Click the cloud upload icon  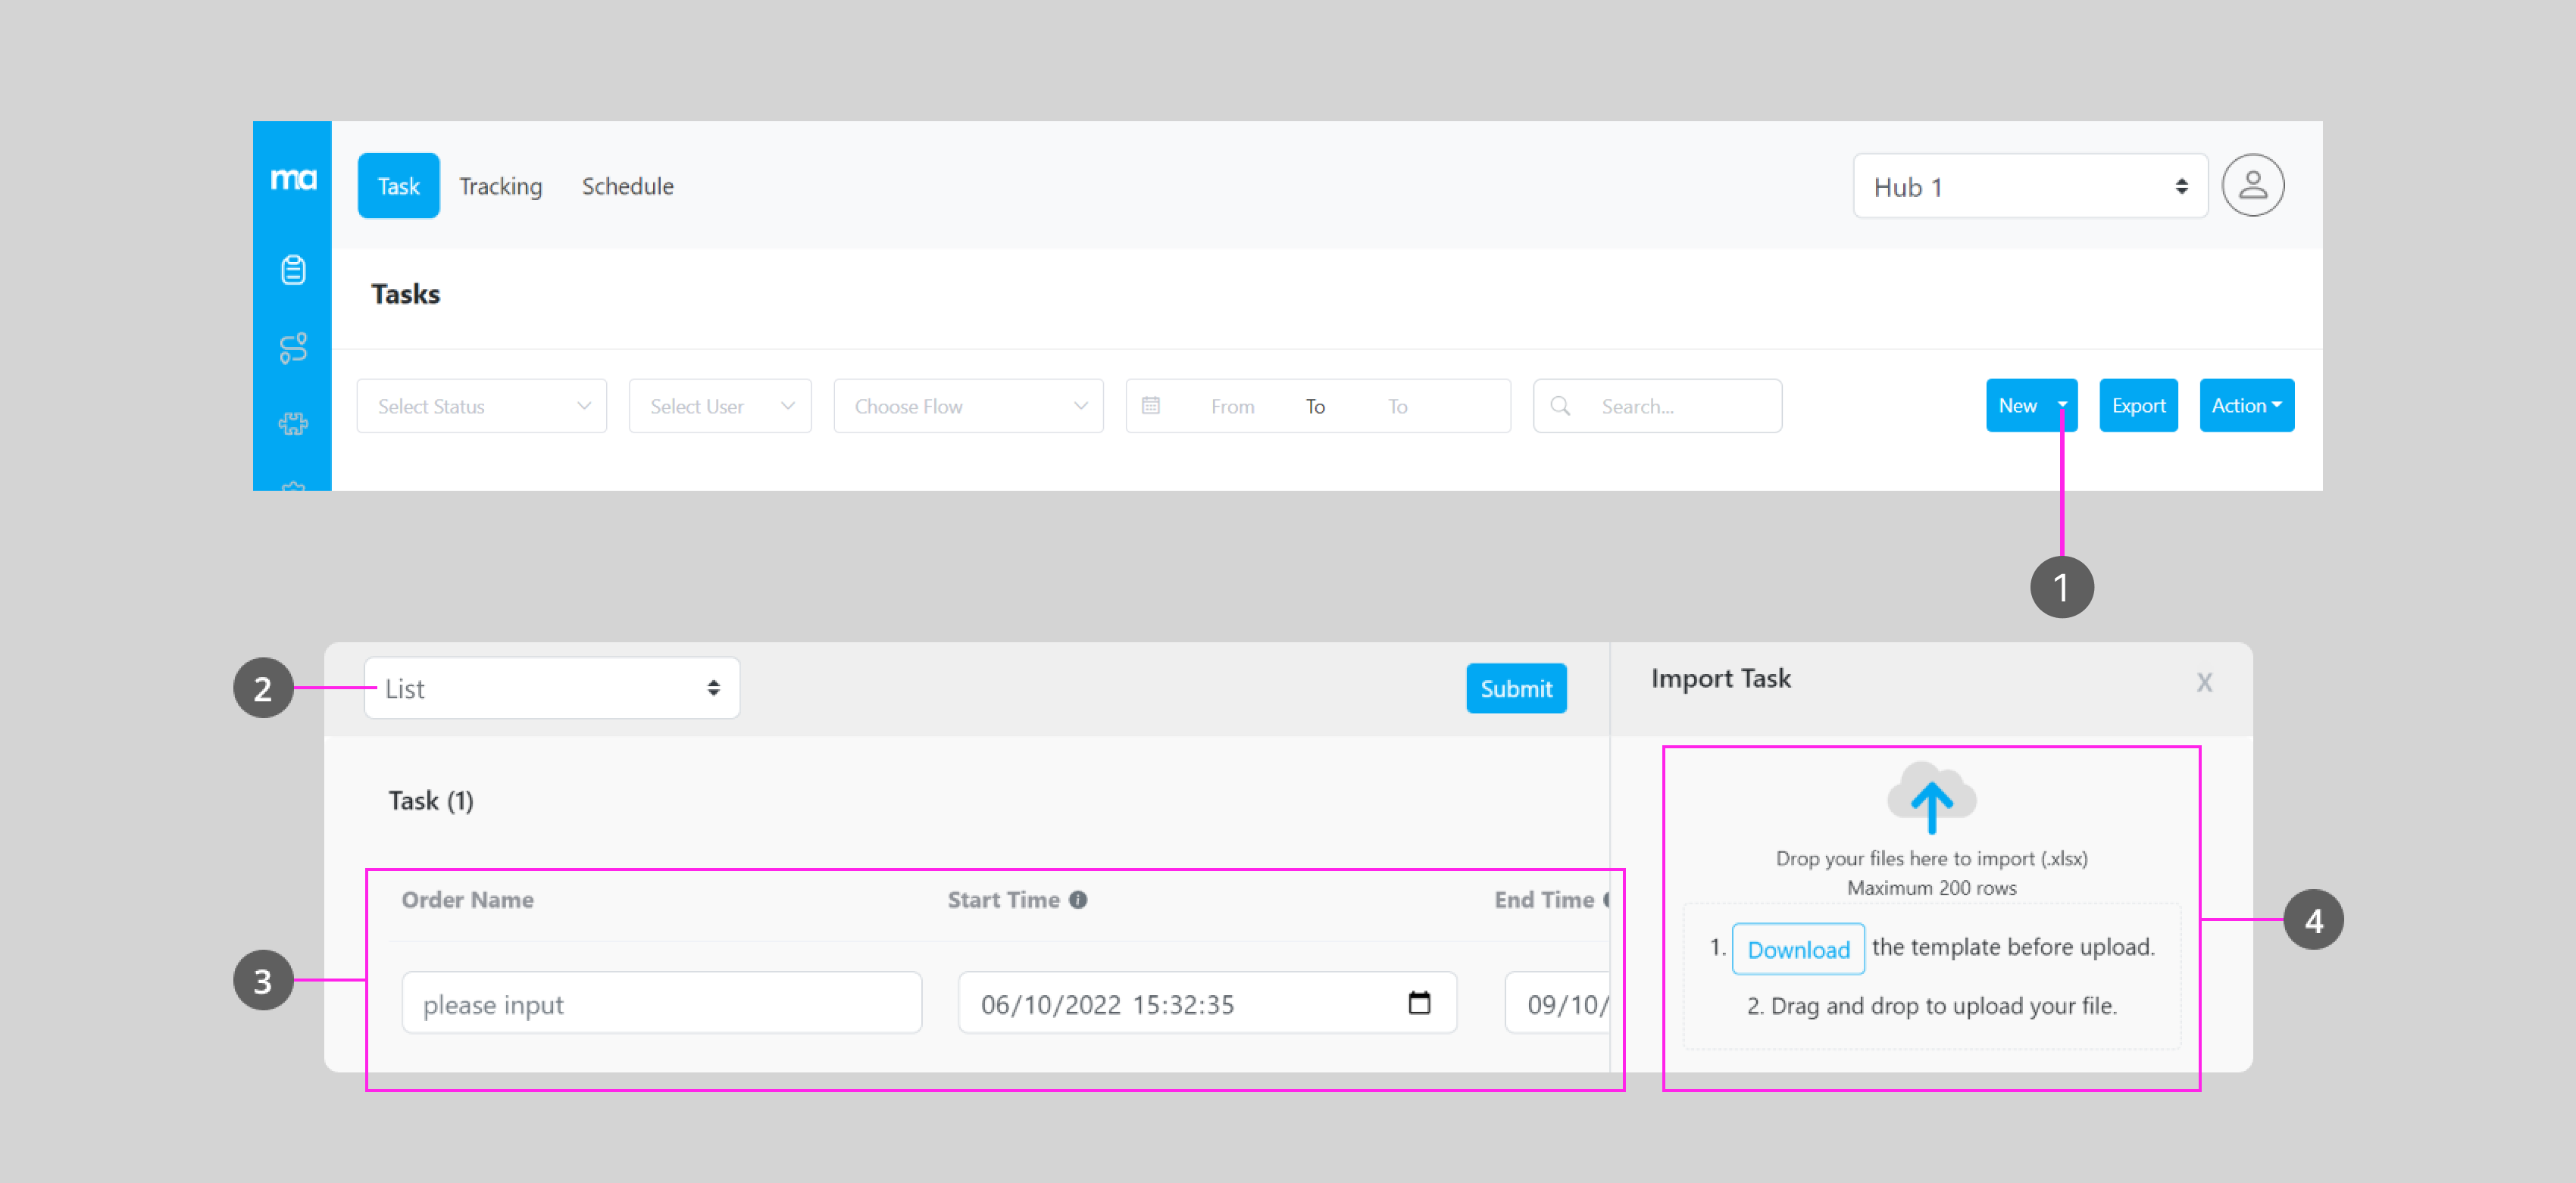(1931, 798)
